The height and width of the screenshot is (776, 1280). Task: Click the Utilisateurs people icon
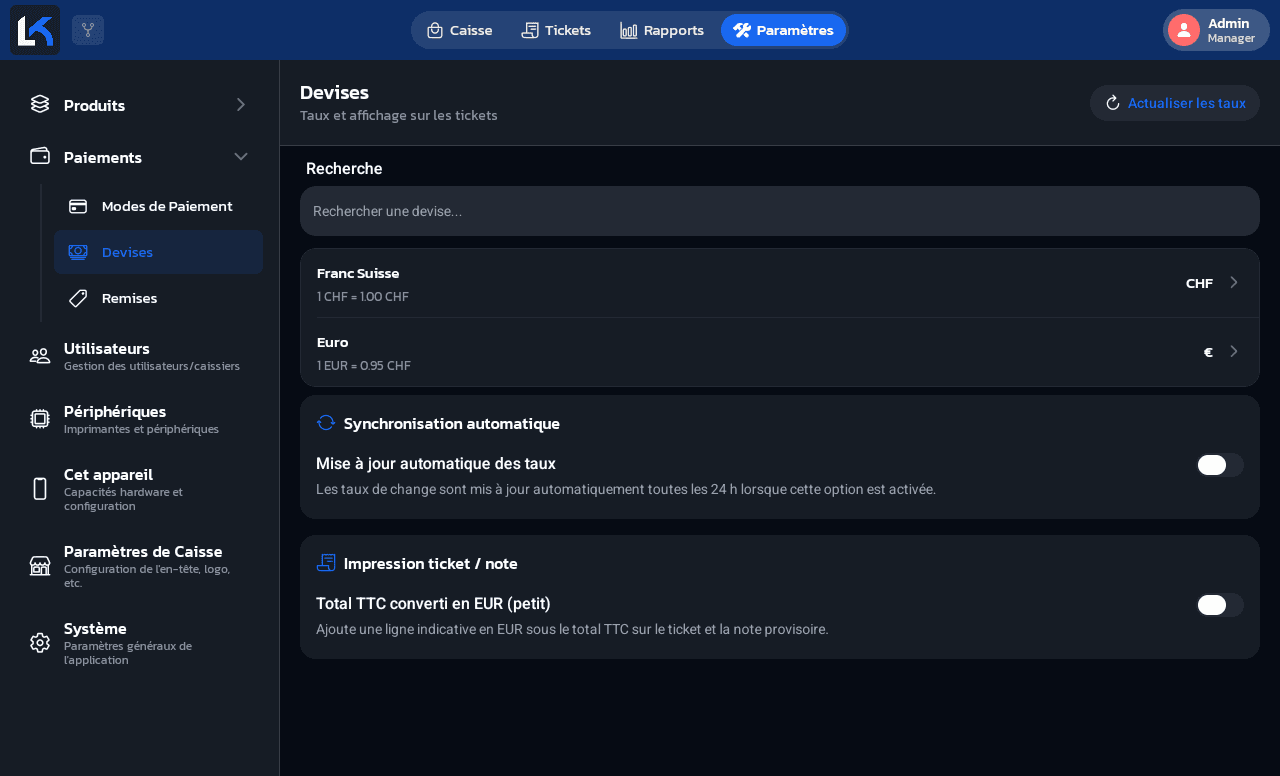40,356
